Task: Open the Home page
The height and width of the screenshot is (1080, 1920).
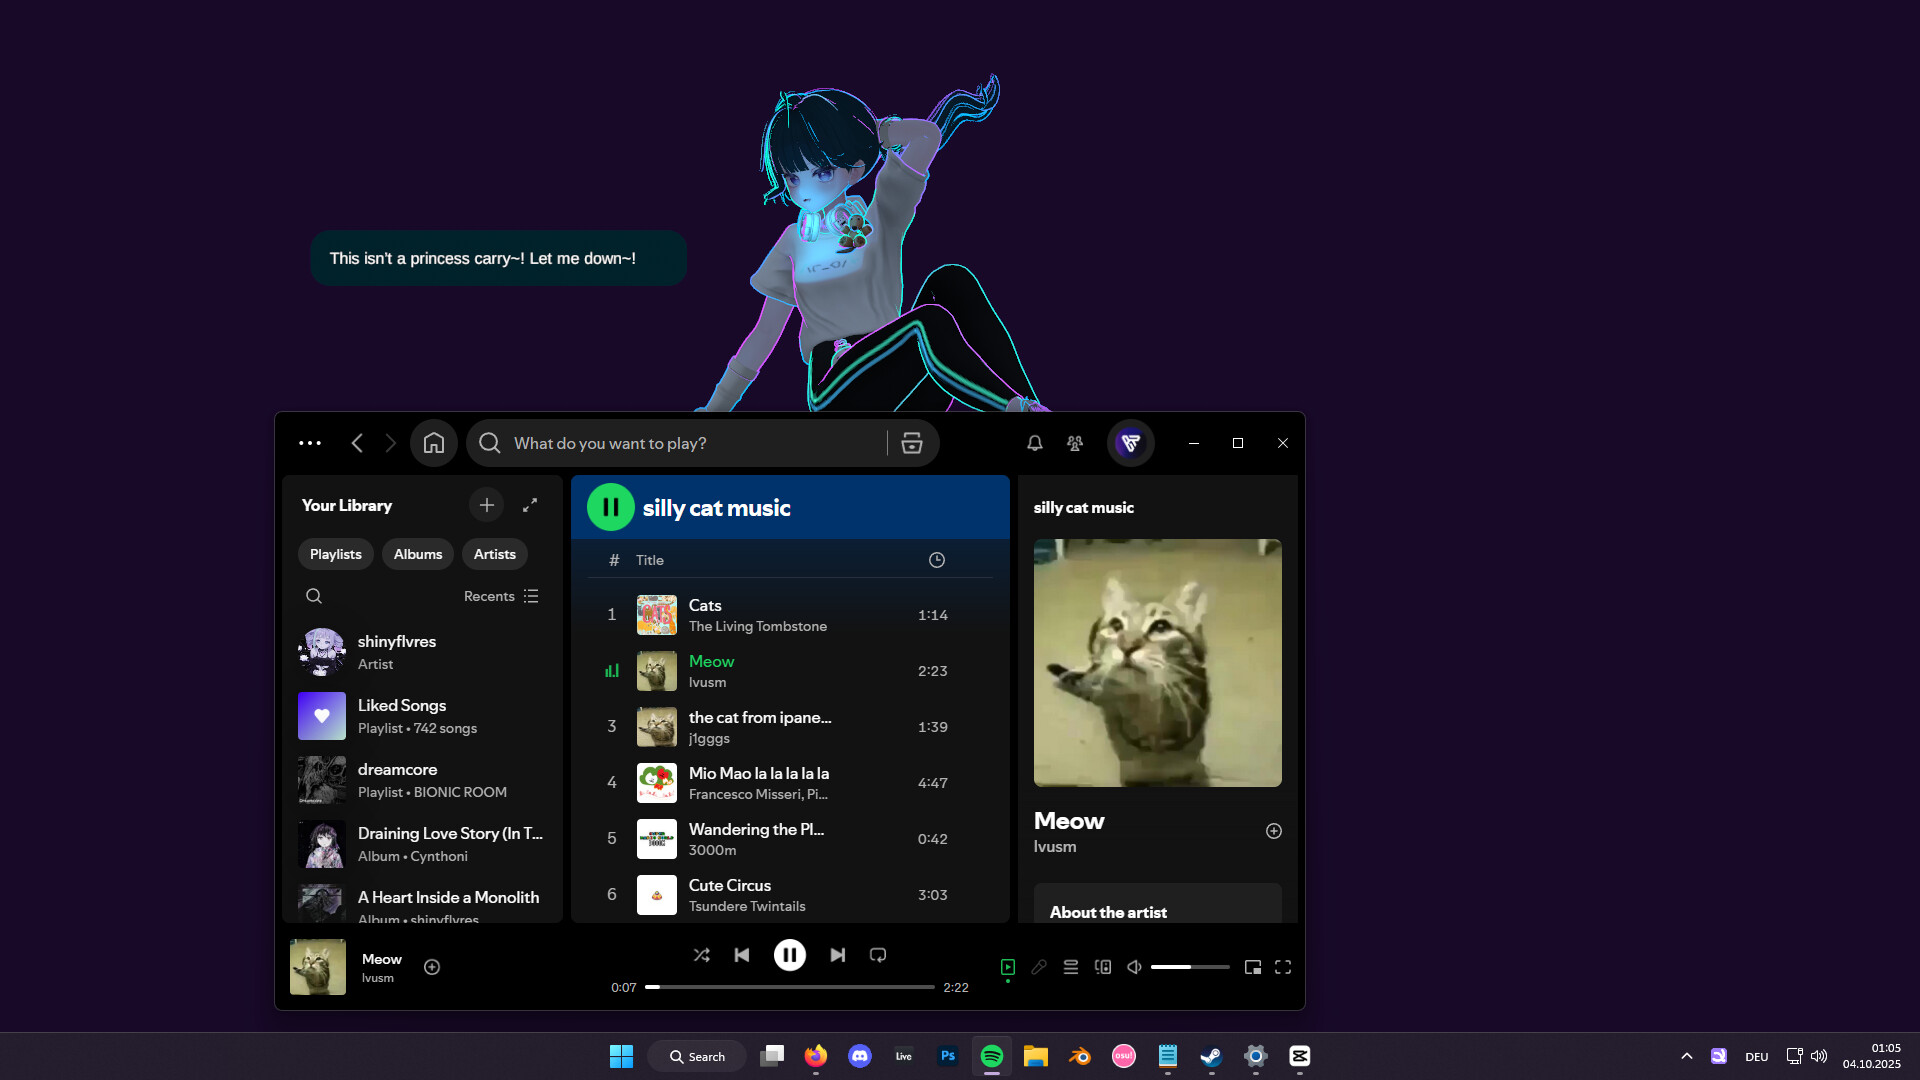Action: (433, 442)
